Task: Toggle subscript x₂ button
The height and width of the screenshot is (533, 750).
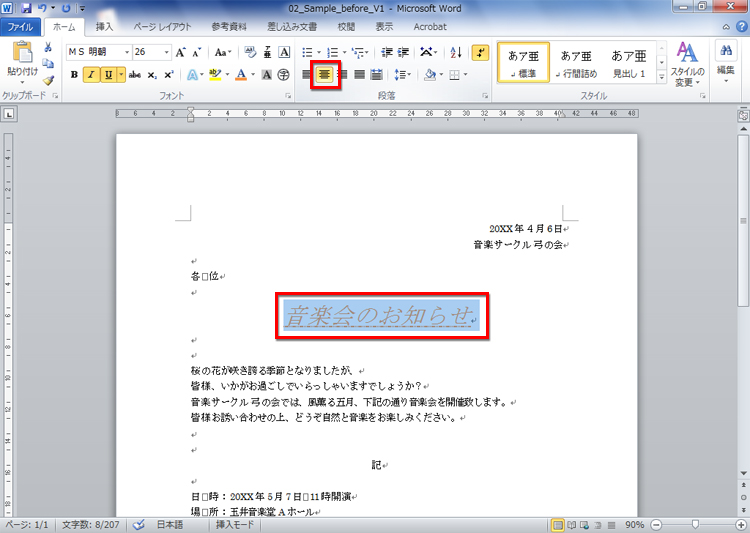Action: (152, 75)
